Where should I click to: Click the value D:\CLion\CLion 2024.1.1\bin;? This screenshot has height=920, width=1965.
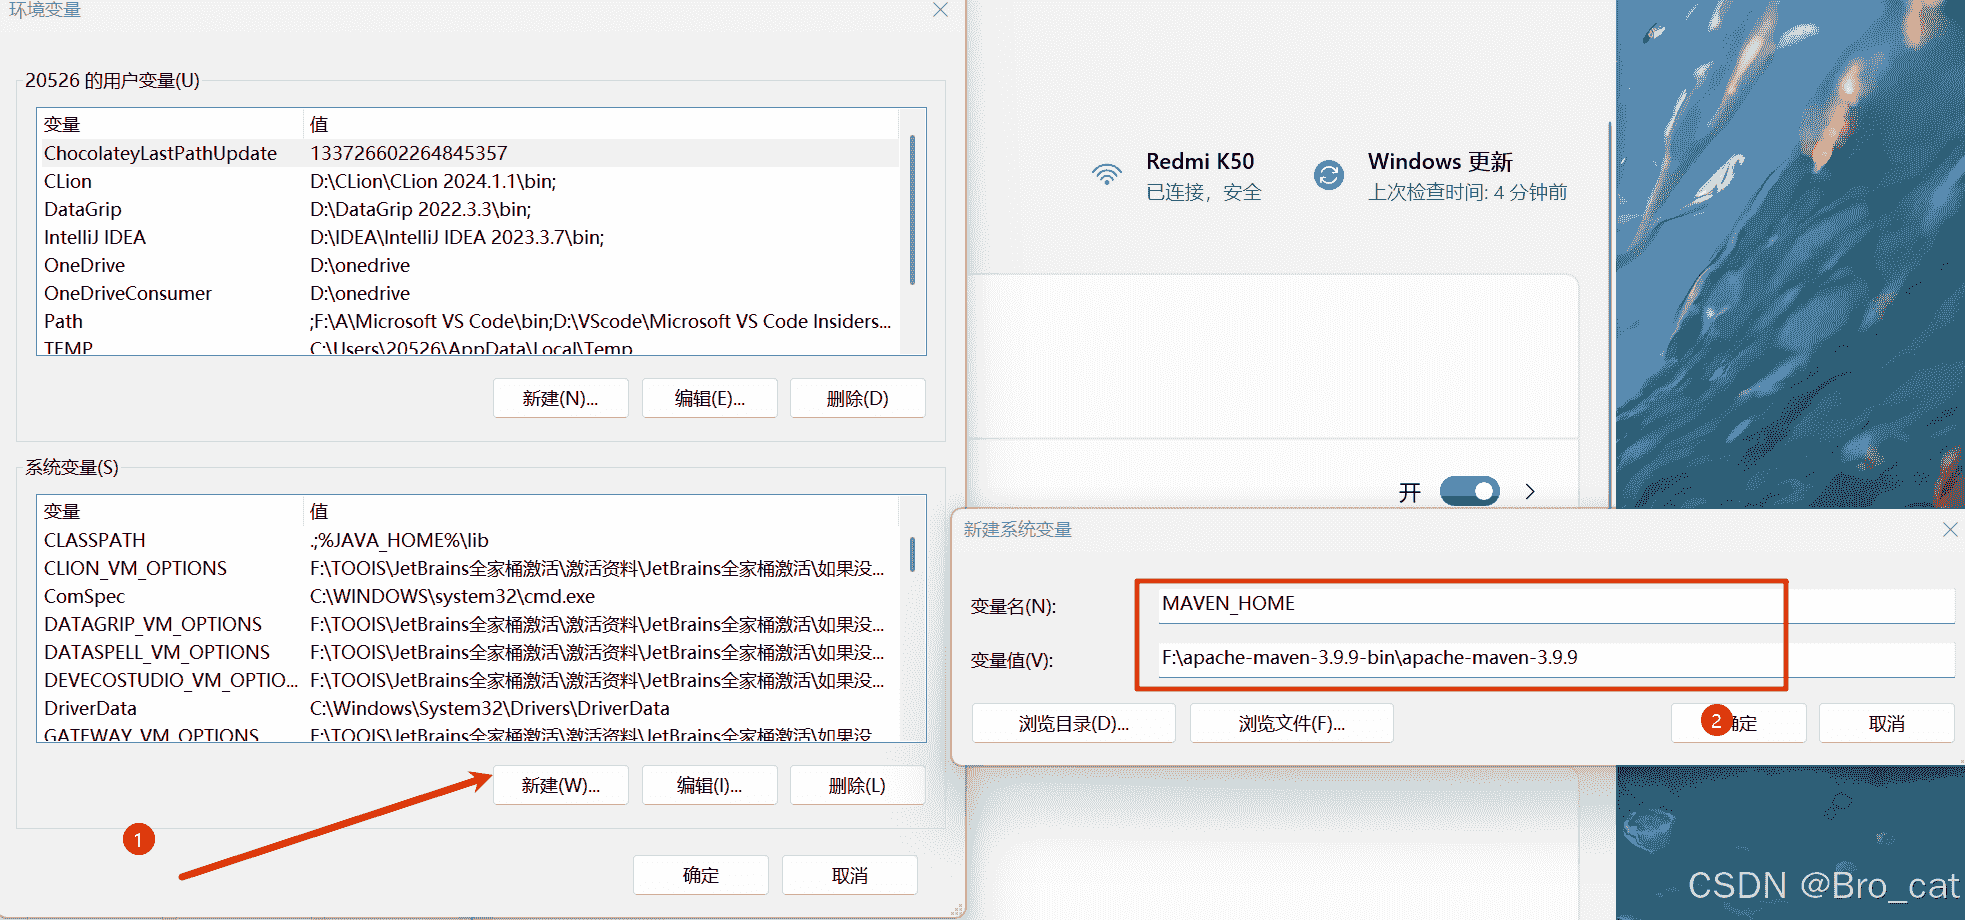[x=433, y=181]
